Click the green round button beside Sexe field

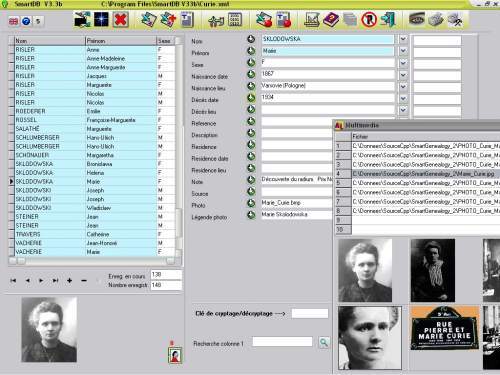[x=251, y=63]
